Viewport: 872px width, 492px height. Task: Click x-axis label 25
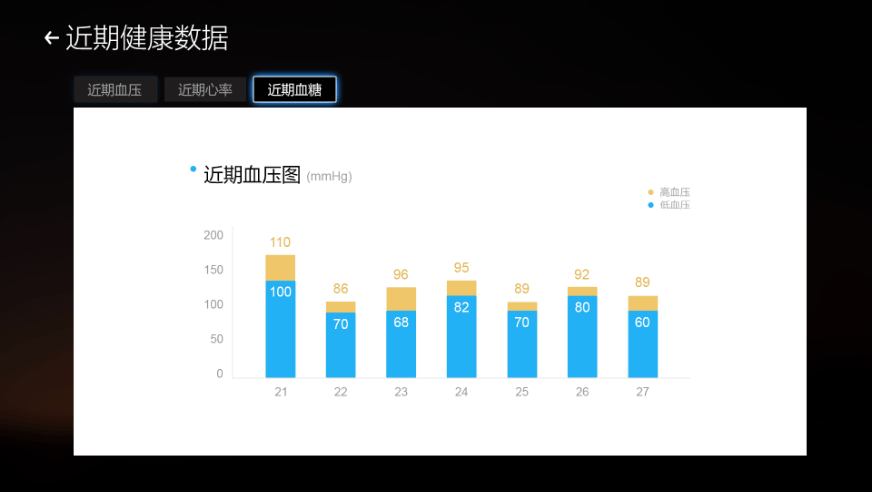point(522,392)
